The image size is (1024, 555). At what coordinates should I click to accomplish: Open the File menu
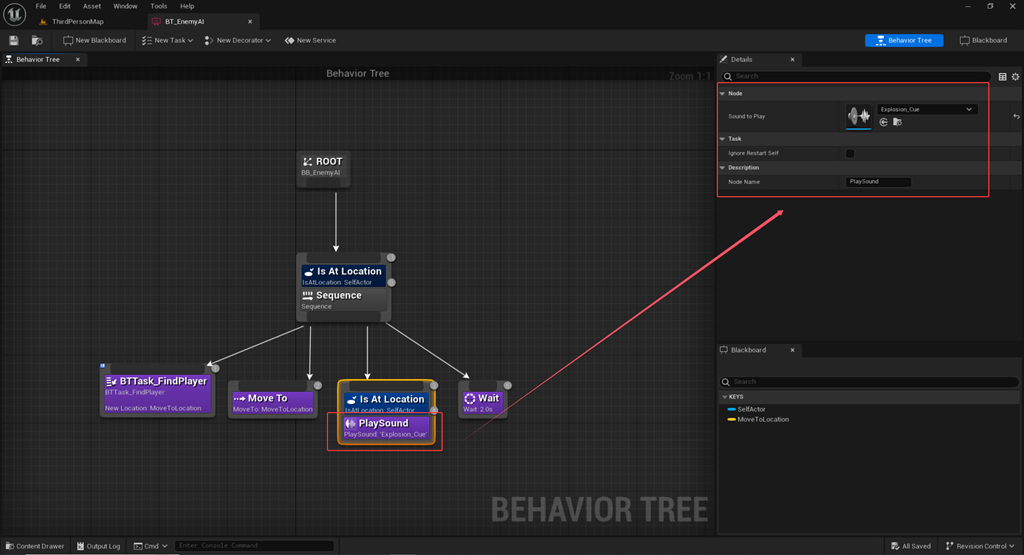(x=41, y=6)
